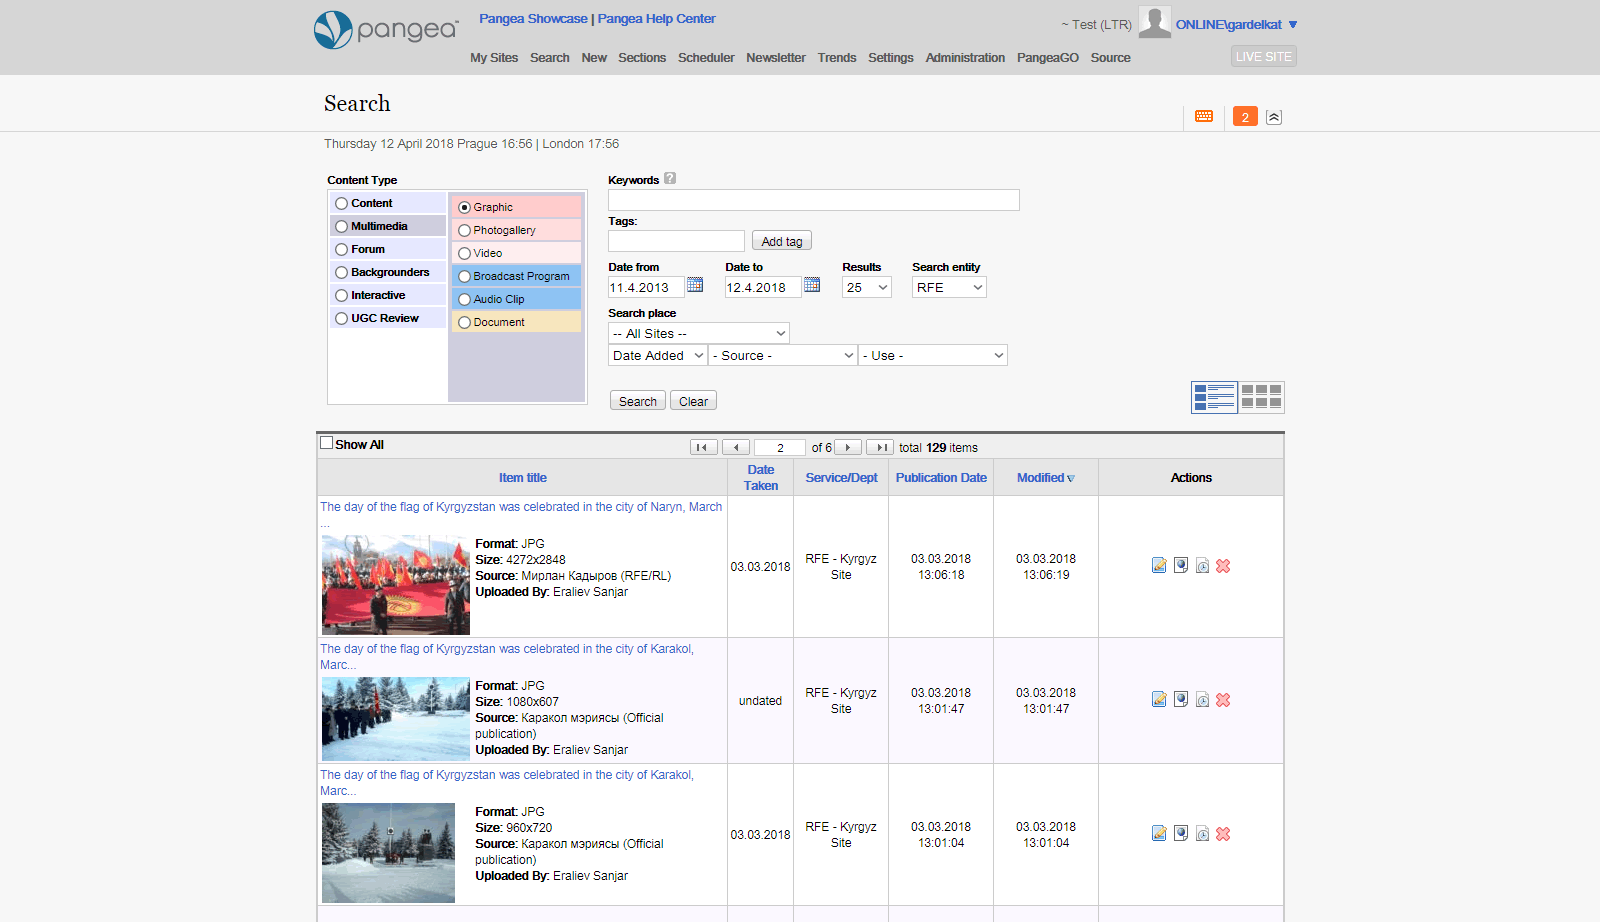Open the Date to calendar picker
Screen dimensions: 1600x922
pos(812,285)
